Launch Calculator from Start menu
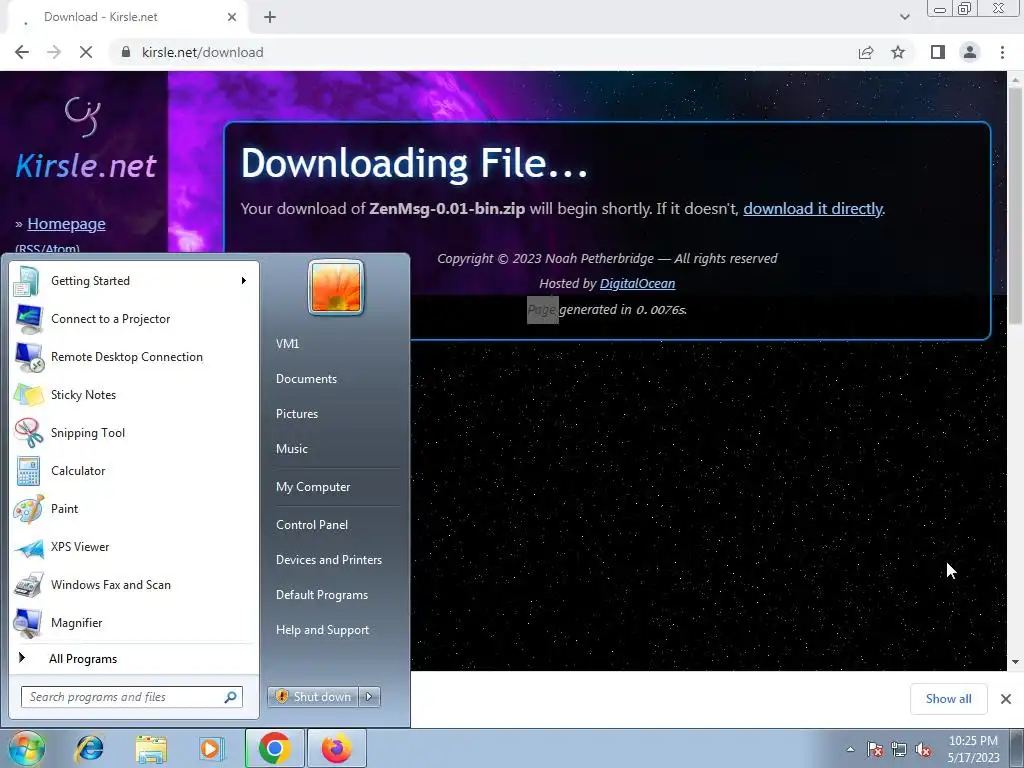 tap(134, 471)
